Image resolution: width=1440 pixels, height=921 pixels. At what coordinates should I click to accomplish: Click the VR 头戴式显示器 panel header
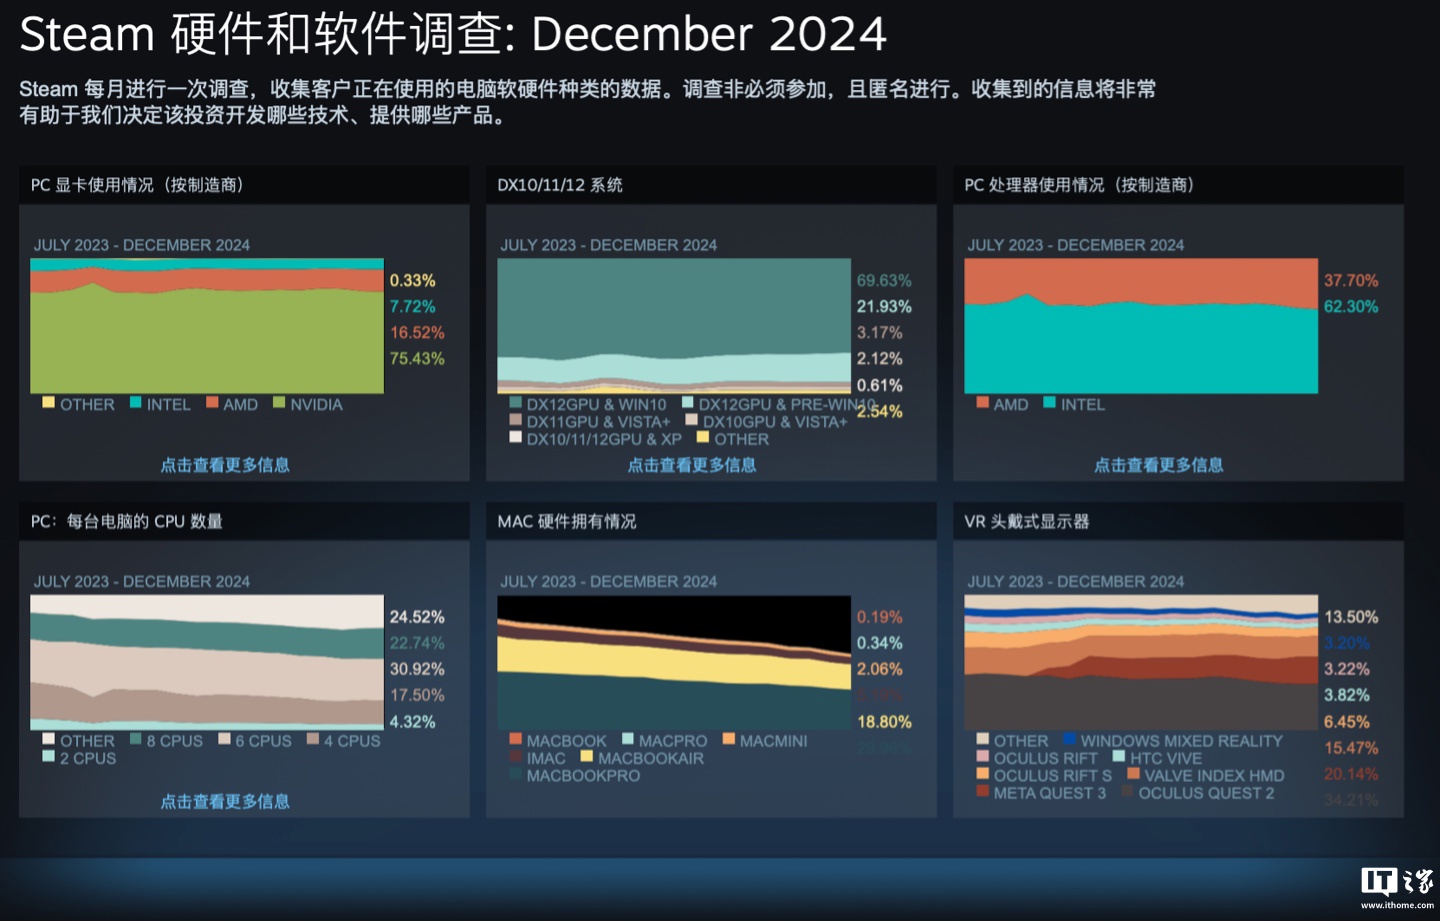pos(1178,521)
